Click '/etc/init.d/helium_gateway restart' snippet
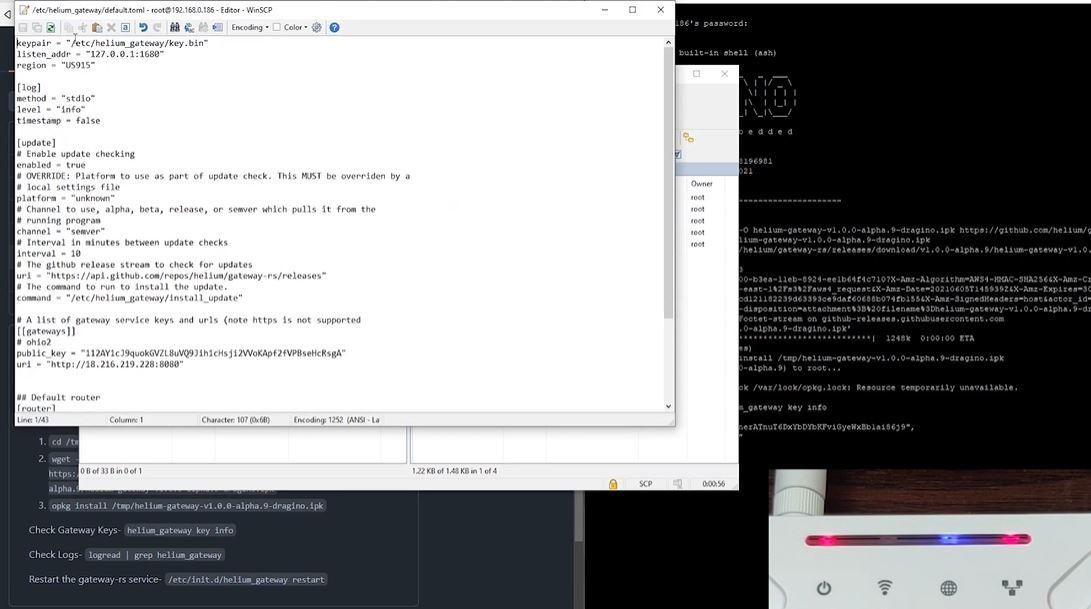 [246, 580]
